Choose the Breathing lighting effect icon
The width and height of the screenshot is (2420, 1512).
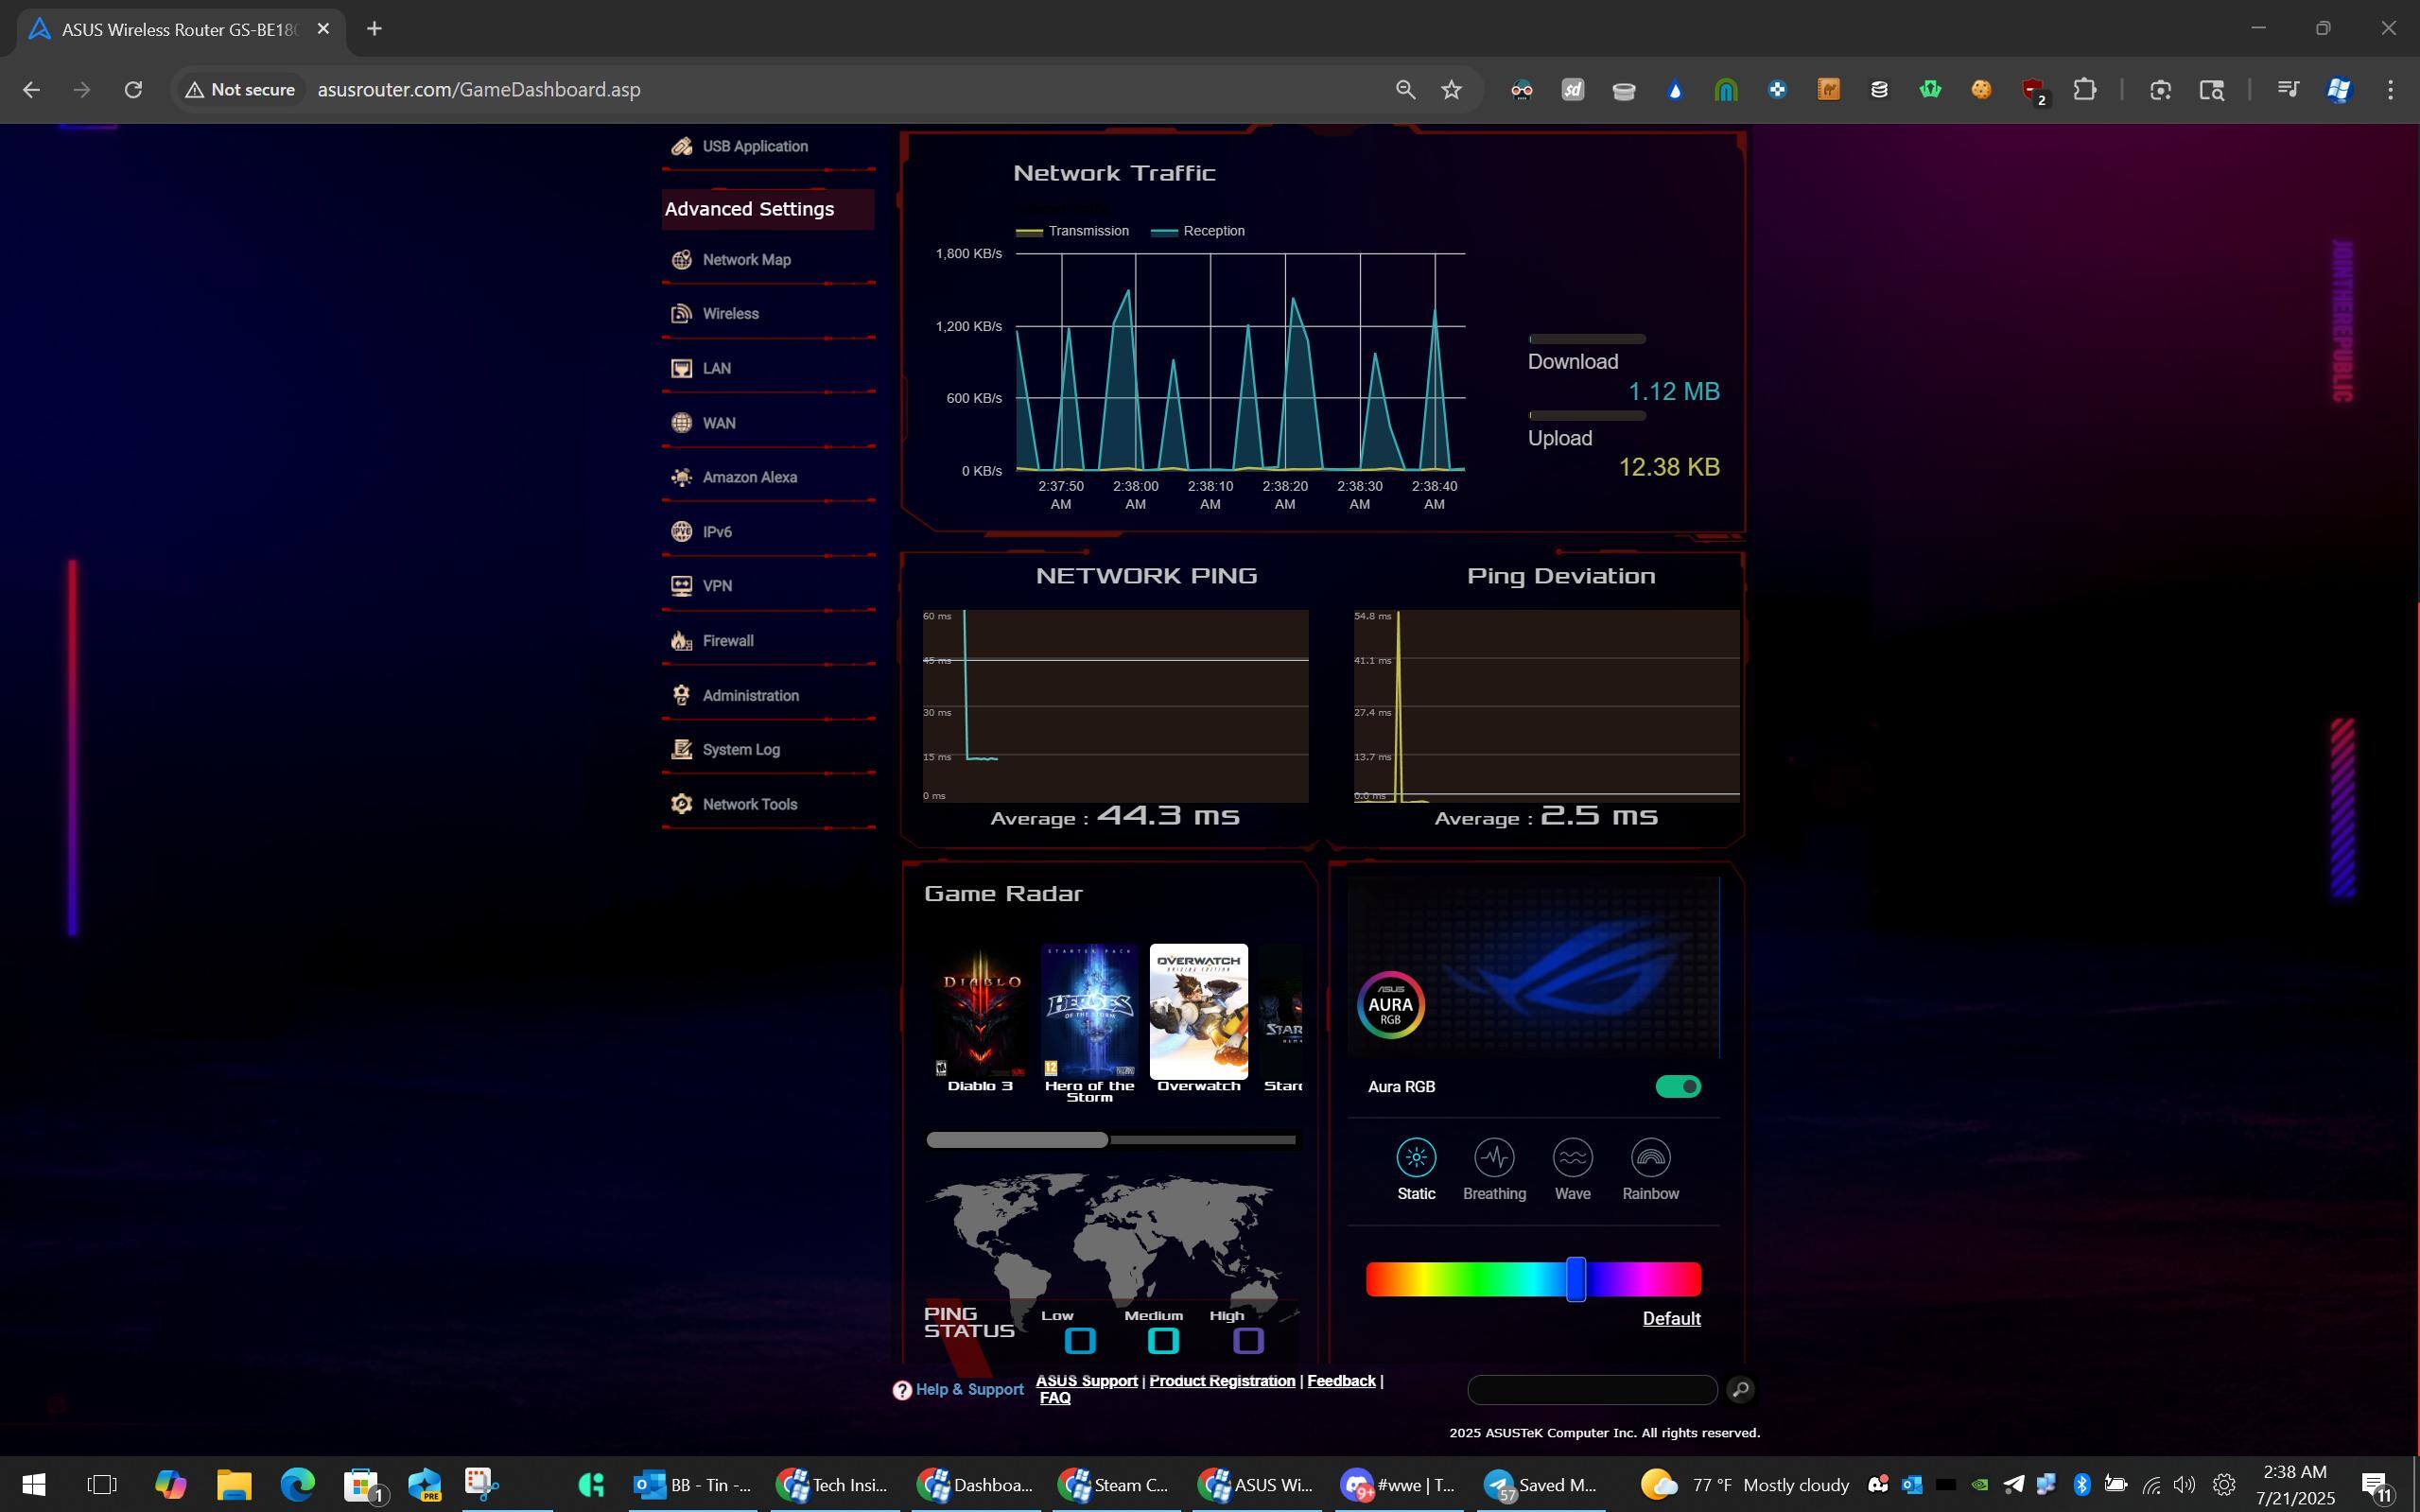1494,1158
